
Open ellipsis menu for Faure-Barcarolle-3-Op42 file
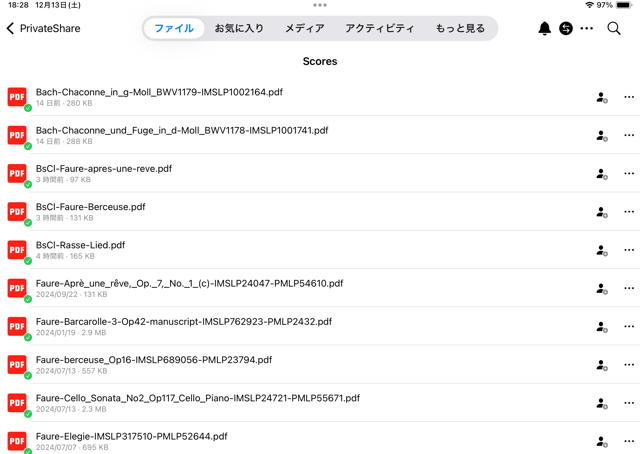[629, 327]
